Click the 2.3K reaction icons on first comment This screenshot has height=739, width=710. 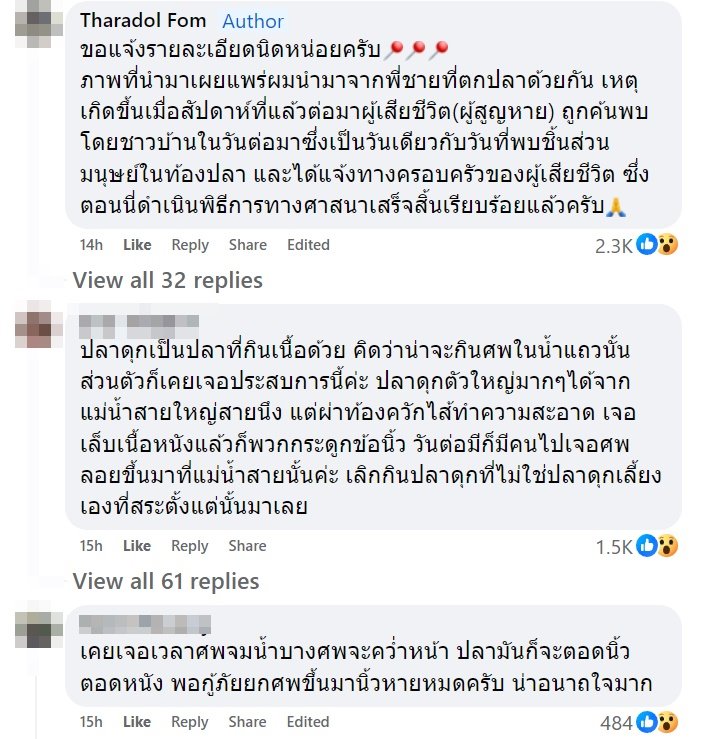tap(657, 244)
